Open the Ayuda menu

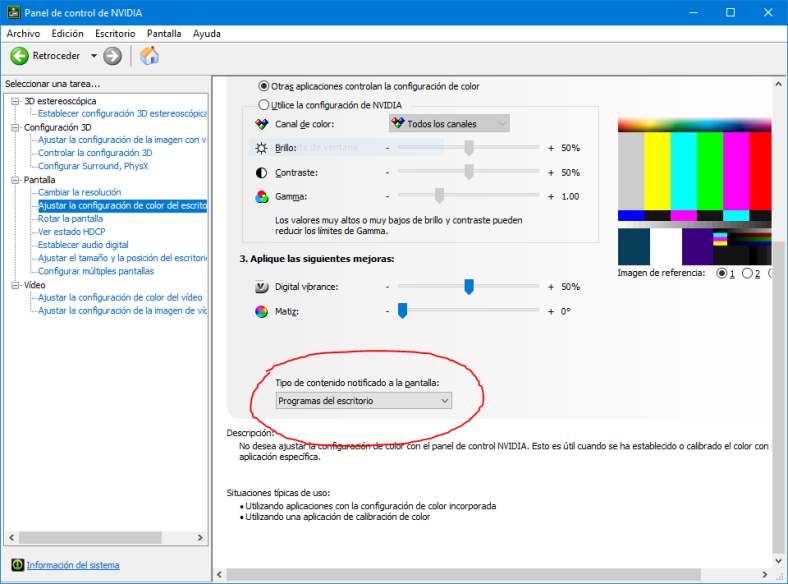(207, 33)
